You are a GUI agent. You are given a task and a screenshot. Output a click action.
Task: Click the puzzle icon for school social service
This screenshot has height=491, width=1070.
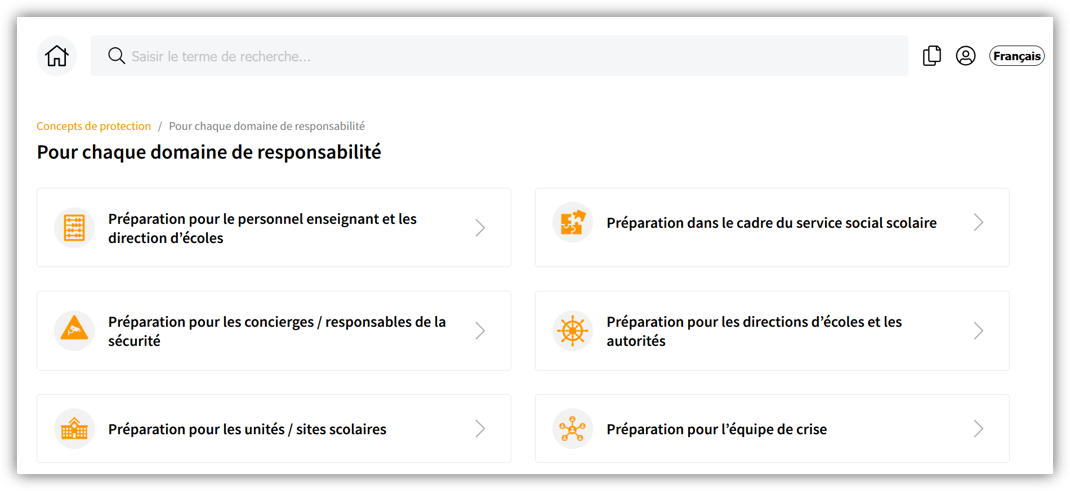[x=572, y=223]
